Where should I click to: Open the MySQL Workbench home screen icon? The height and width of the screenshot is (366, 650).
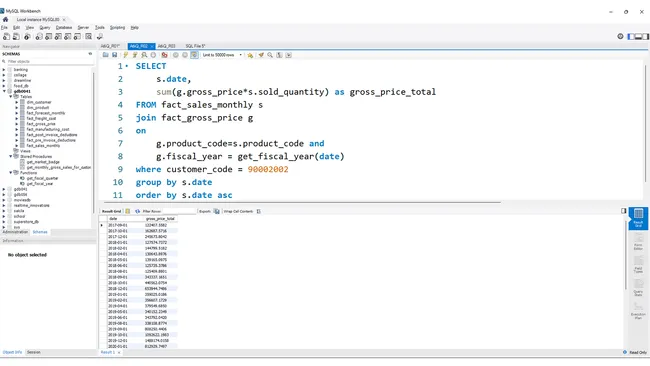[x=5, y=19]
